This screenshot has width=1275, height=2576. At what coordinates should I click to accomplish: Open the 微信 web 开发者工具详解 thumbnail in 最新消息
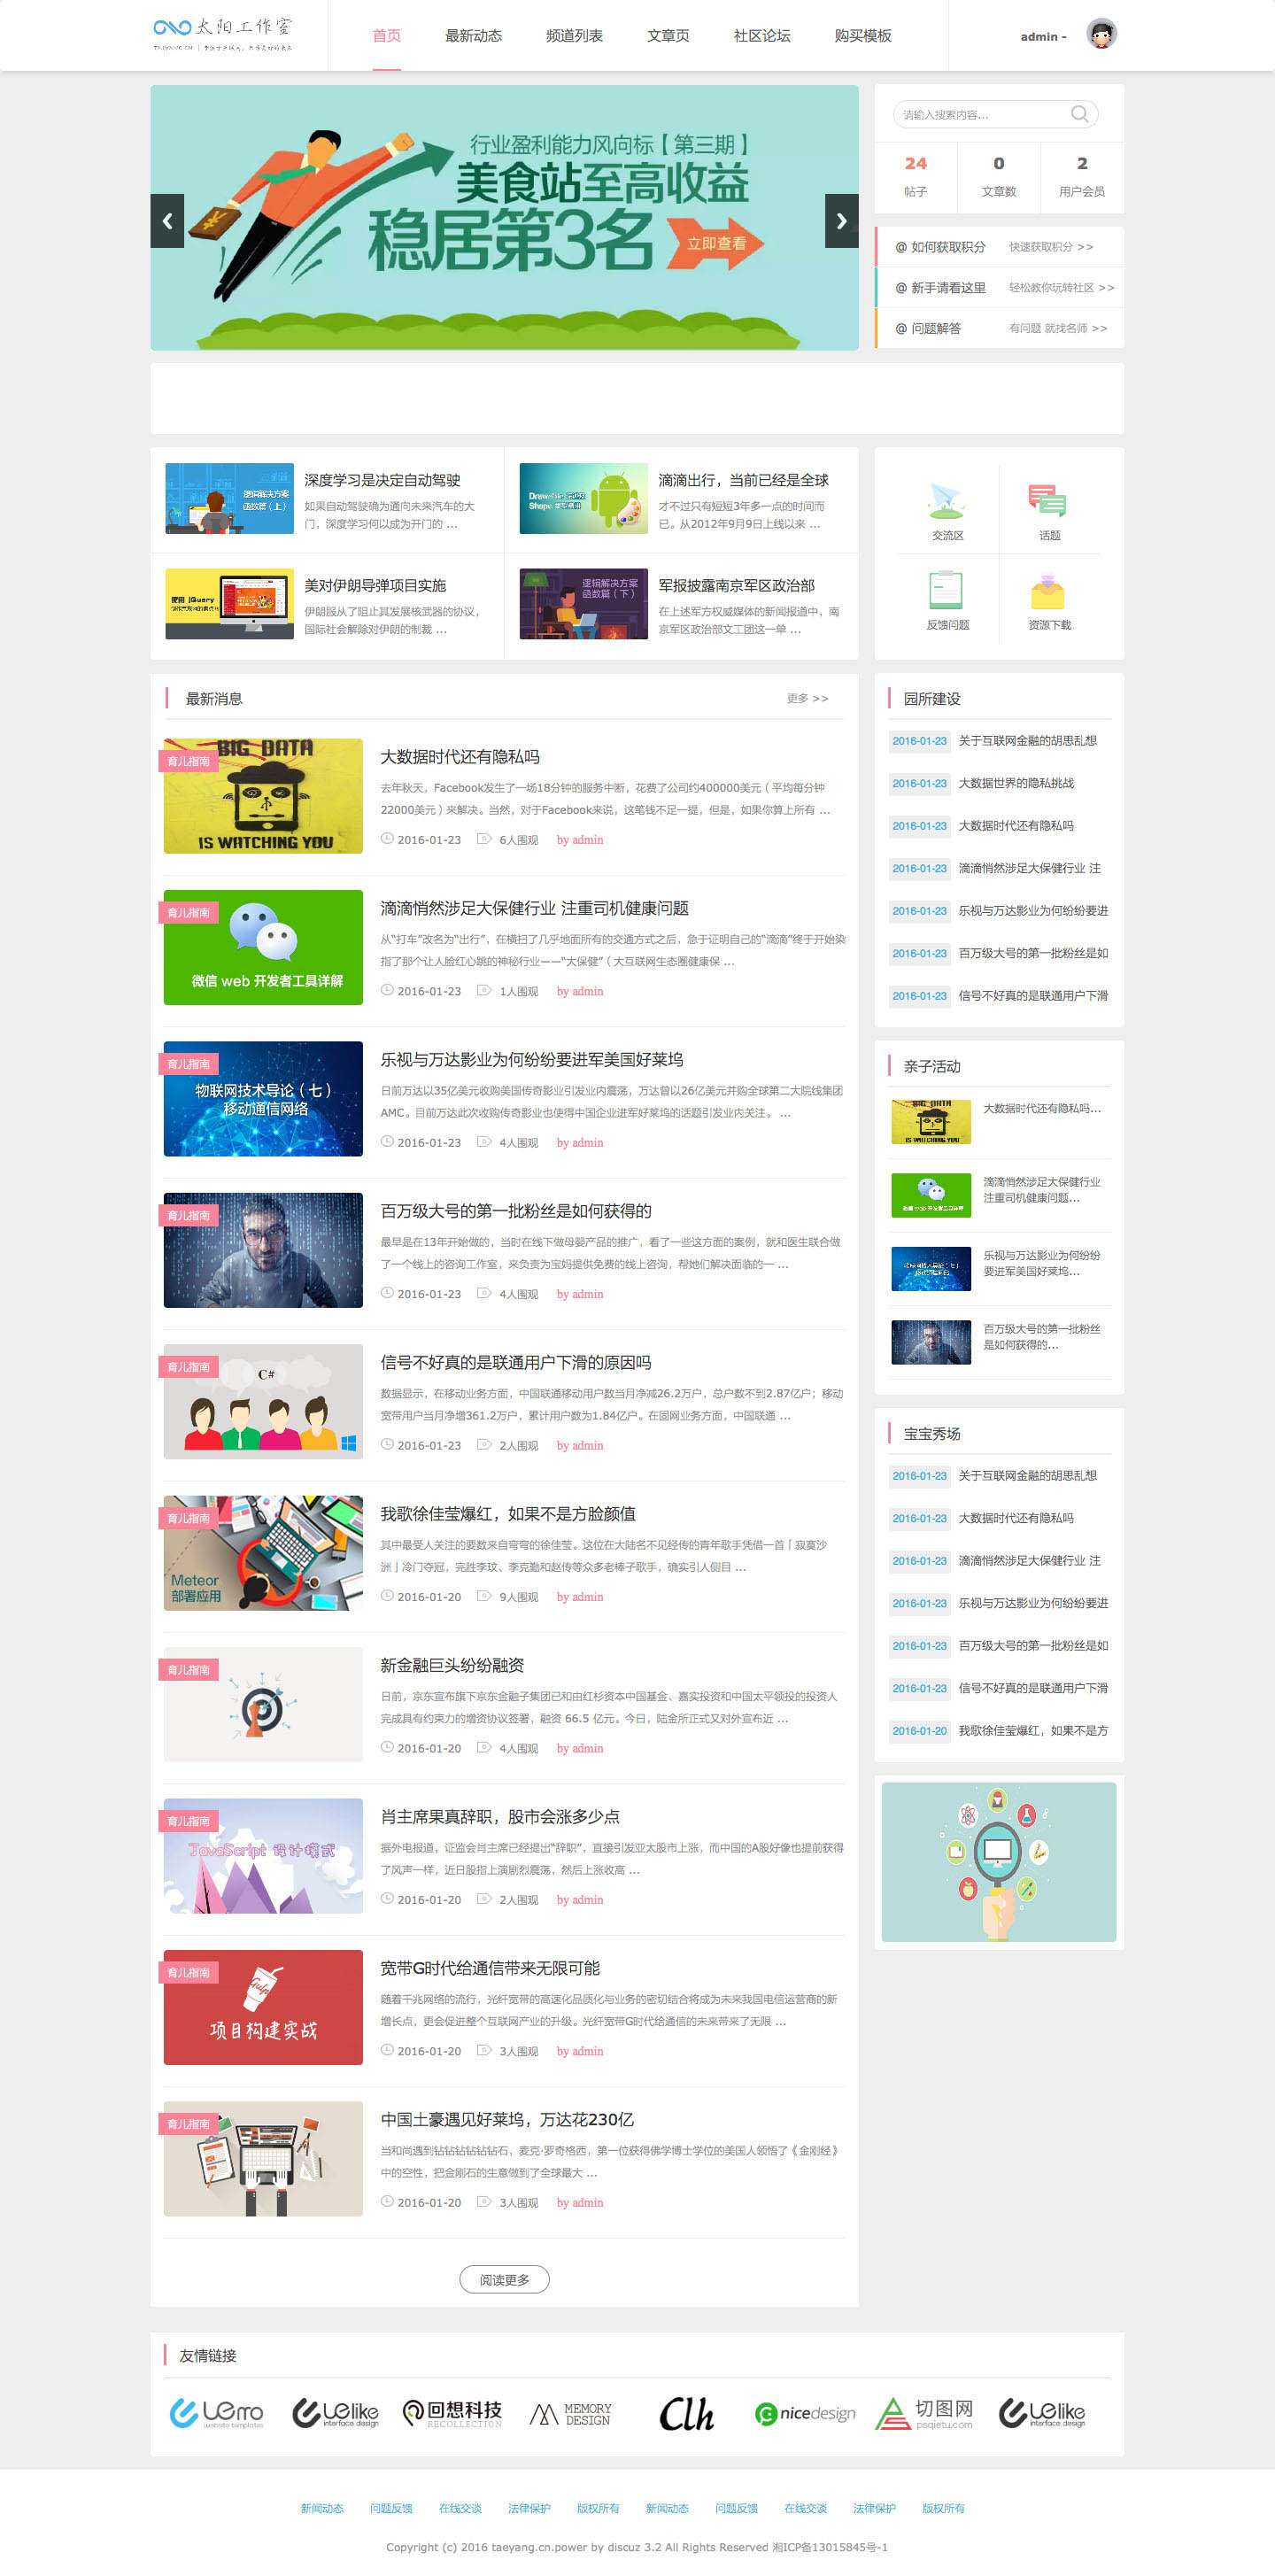tap(263, 947)
